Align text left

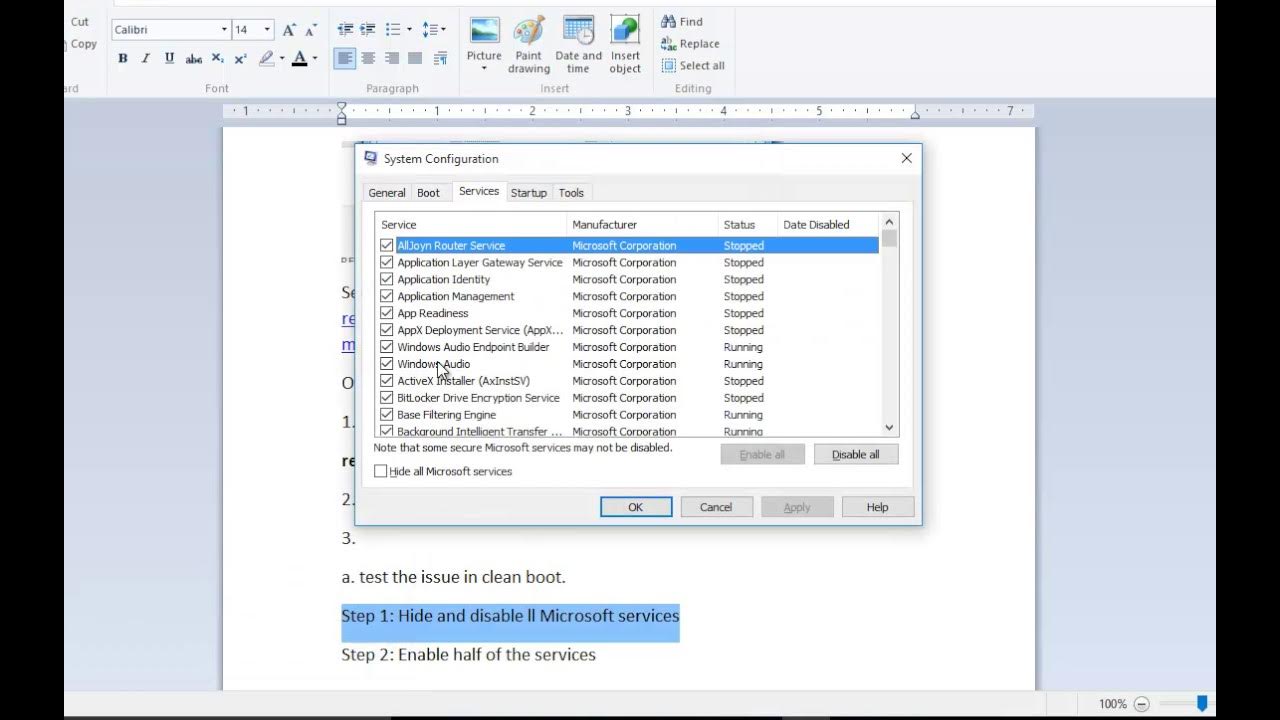pyautogui.click(x=345, y=59)
